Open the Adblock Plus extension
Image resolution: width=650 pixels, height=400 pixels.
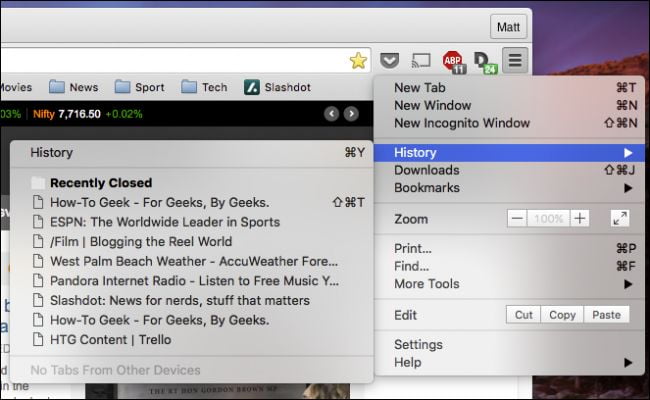454,62
